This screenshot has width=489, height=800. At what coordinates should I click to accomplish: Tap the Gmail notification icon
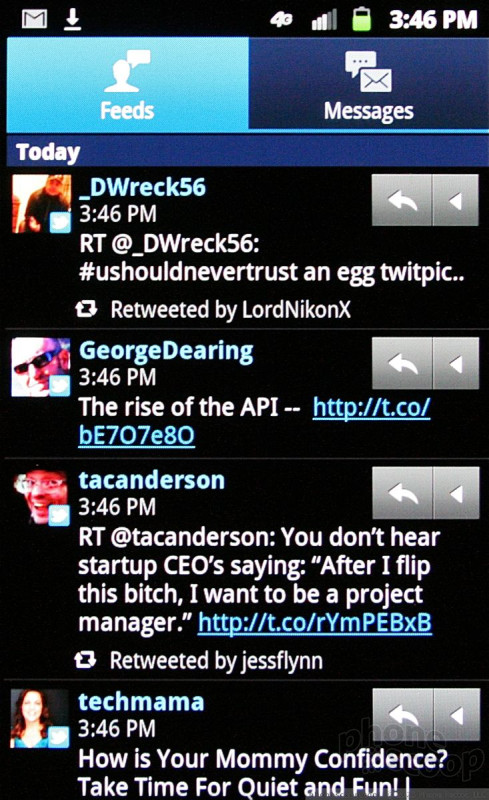click(35, 19)
